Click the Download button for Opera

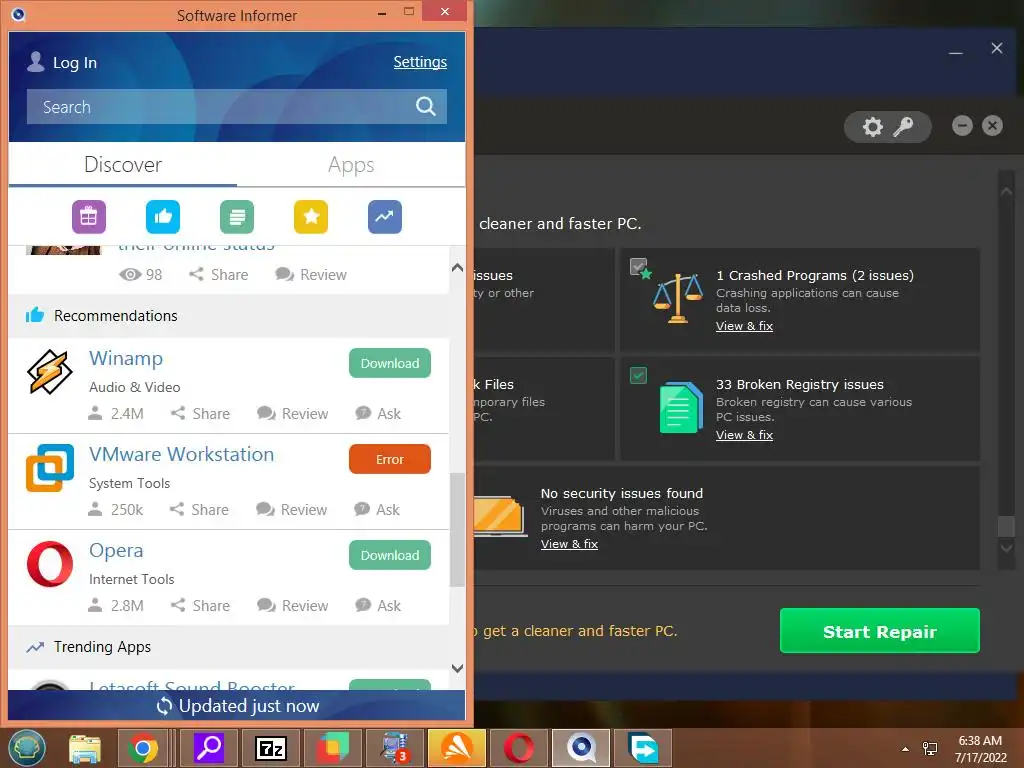tap(390, 555)
